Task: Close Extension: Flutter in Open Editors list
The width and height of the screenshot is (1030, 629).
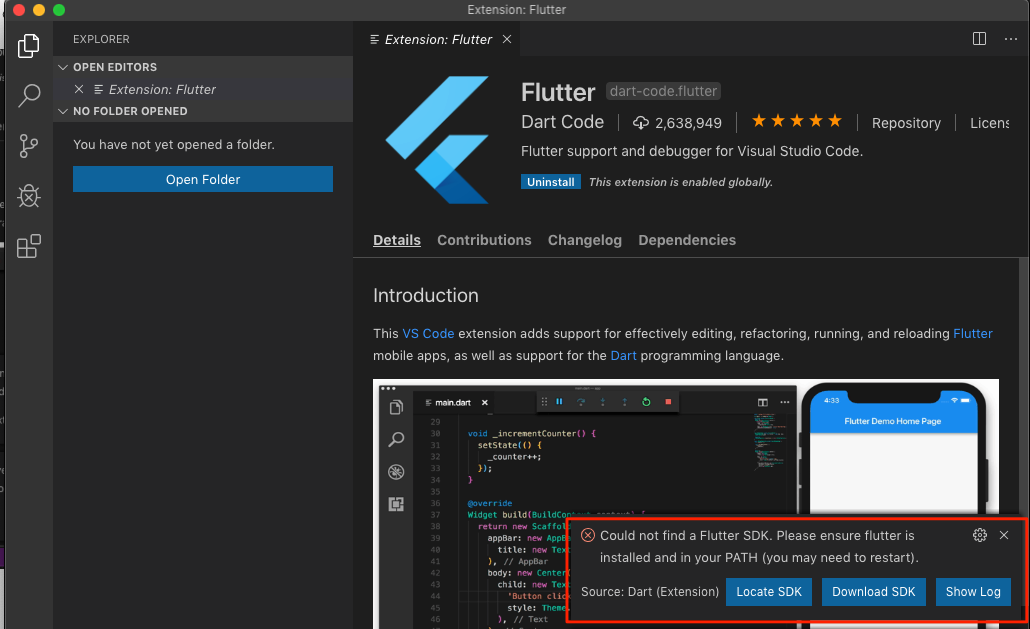Action: (x=79, y=89)
